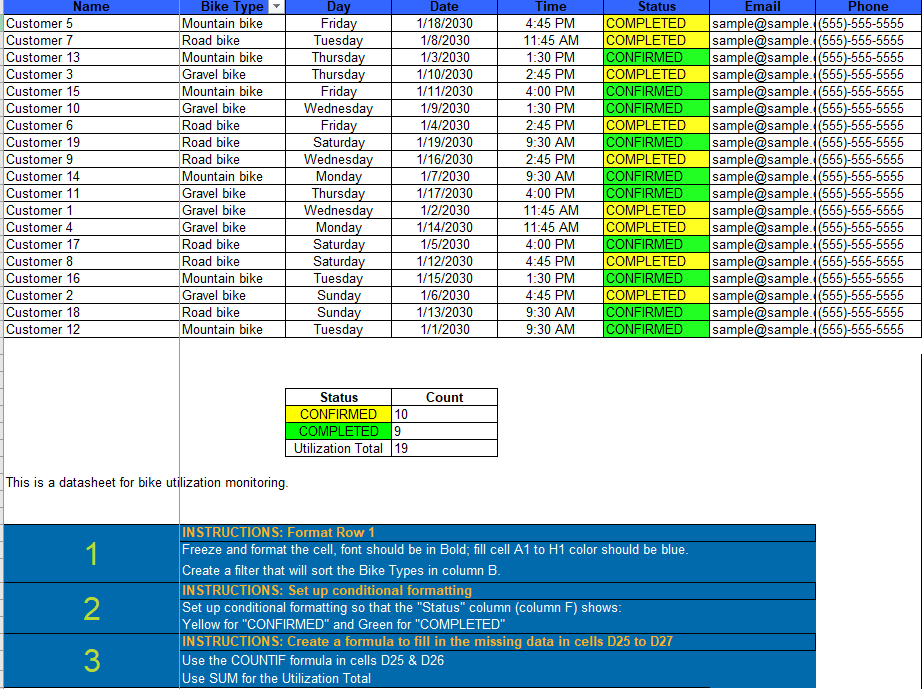
Task: Select the 'INSTRUCTIONS: Format Row 1' heading
Action: point(279,533)
